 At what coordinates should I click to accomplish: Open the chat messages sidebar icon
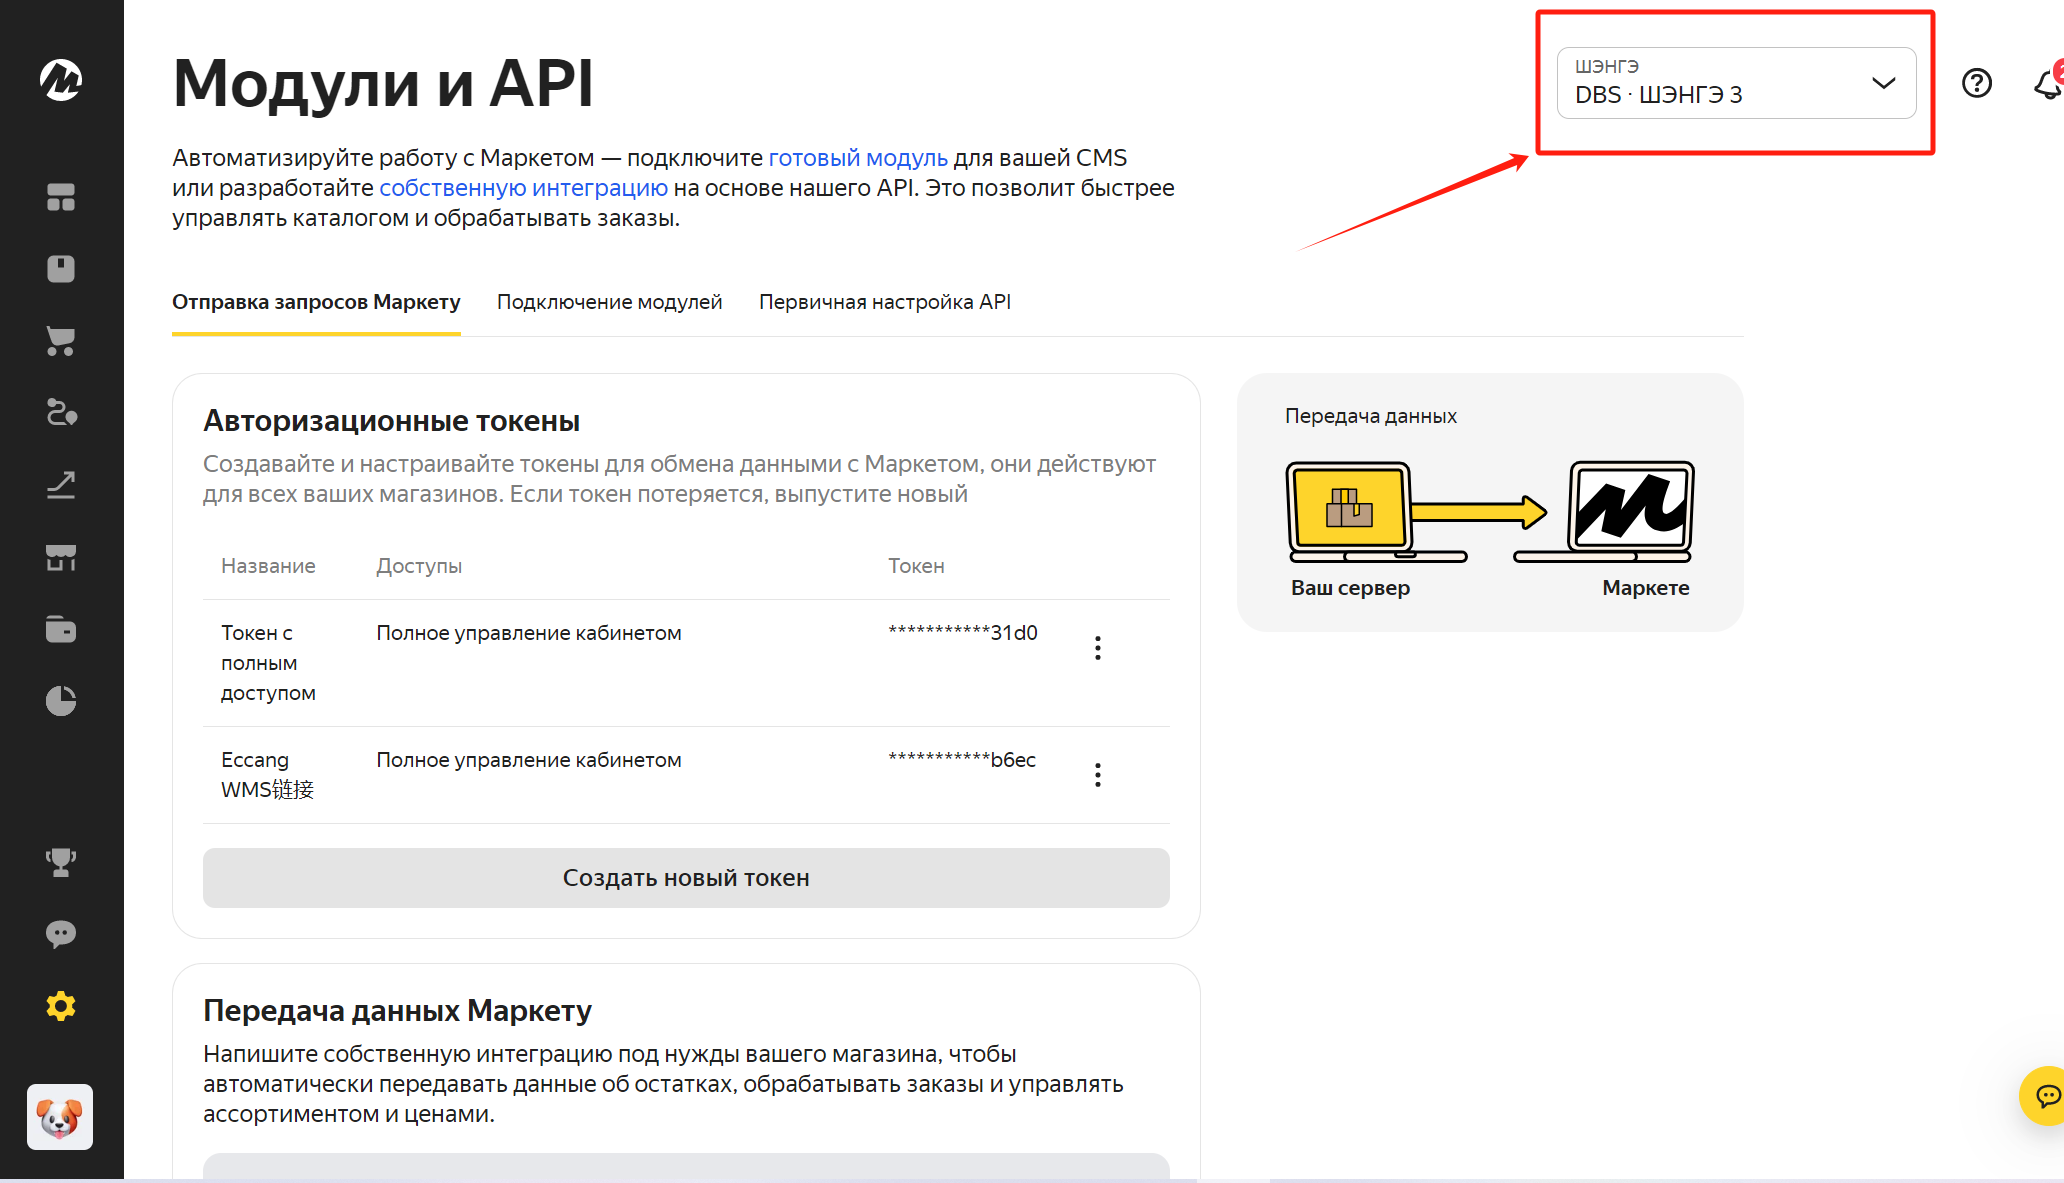point(61,934)
